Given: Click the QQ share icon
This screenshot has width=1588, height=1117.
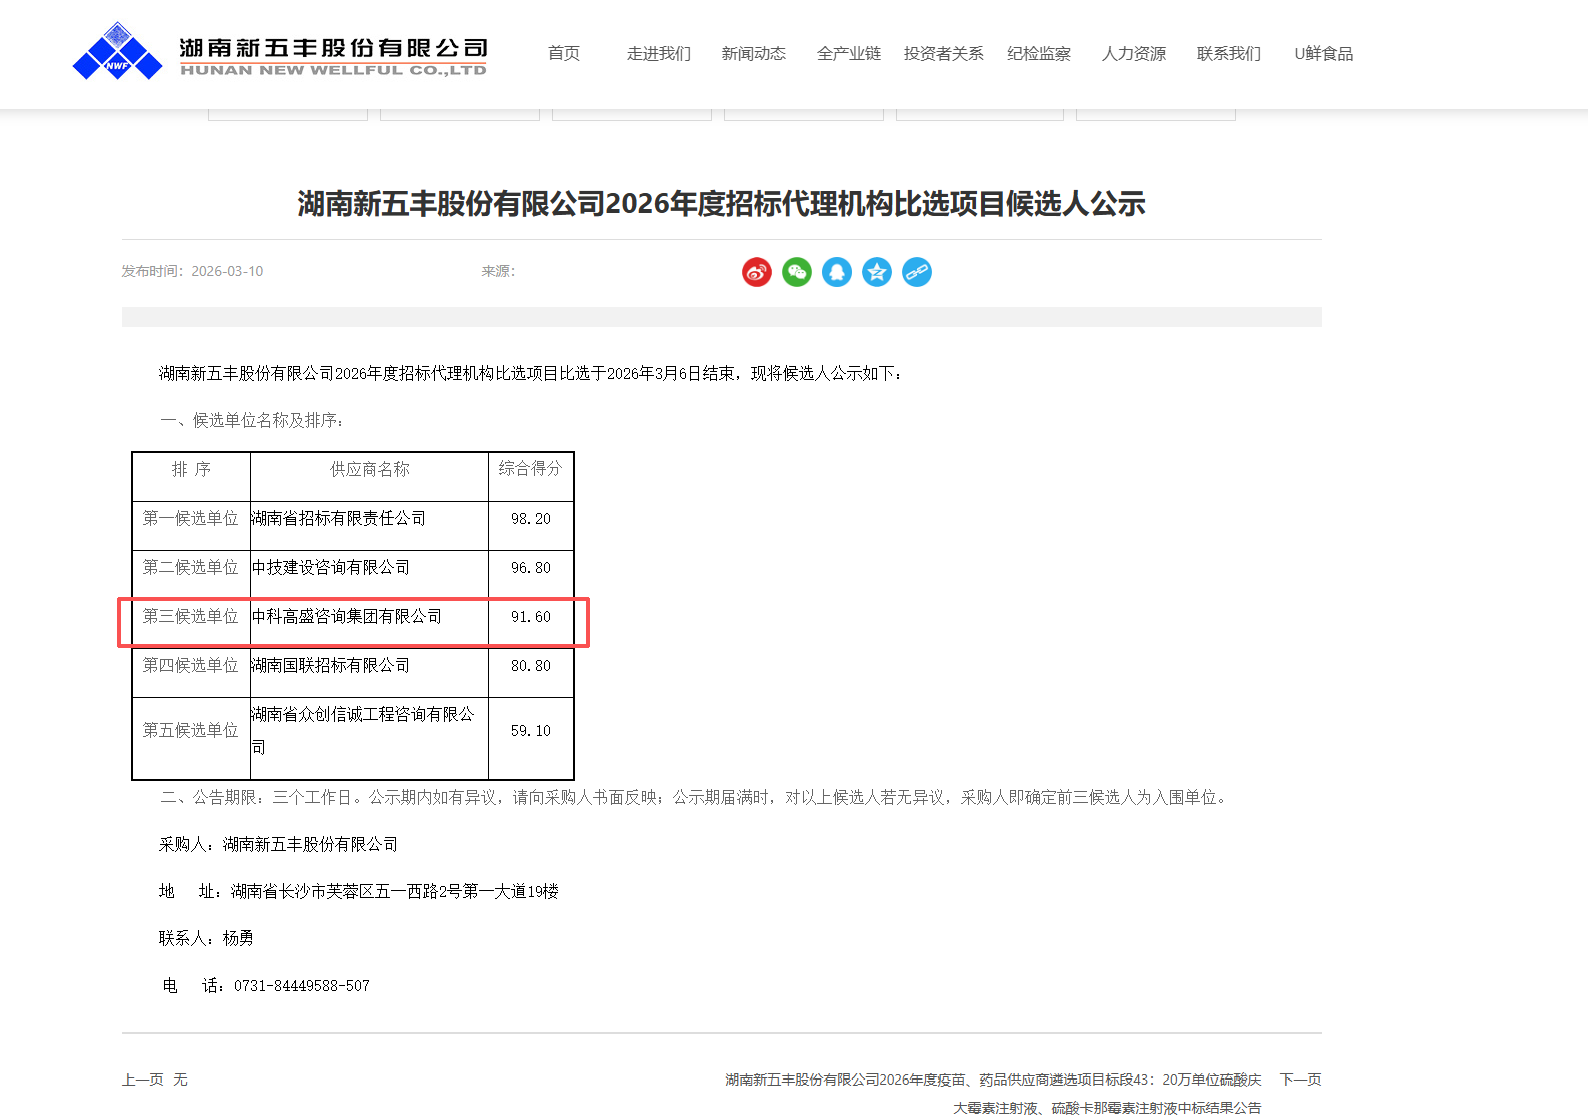Looking at the screenshot, I should (x=836, y=272).
